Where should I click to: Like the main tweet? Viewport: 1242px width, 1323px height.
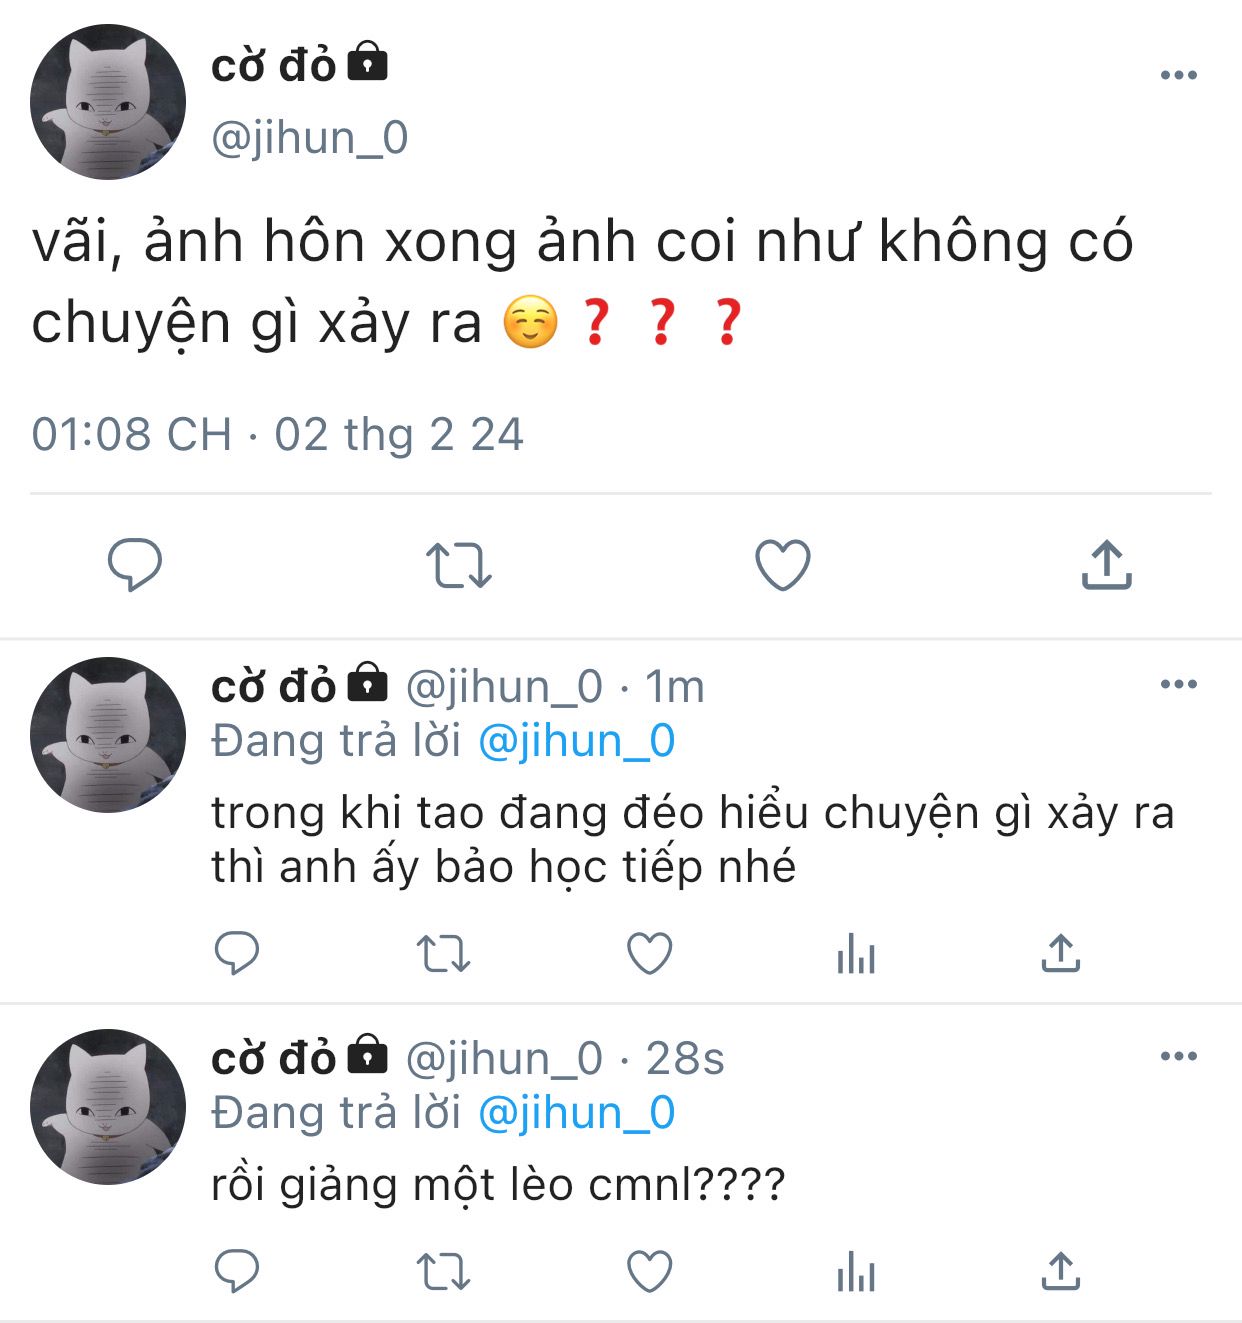[782, 565]
